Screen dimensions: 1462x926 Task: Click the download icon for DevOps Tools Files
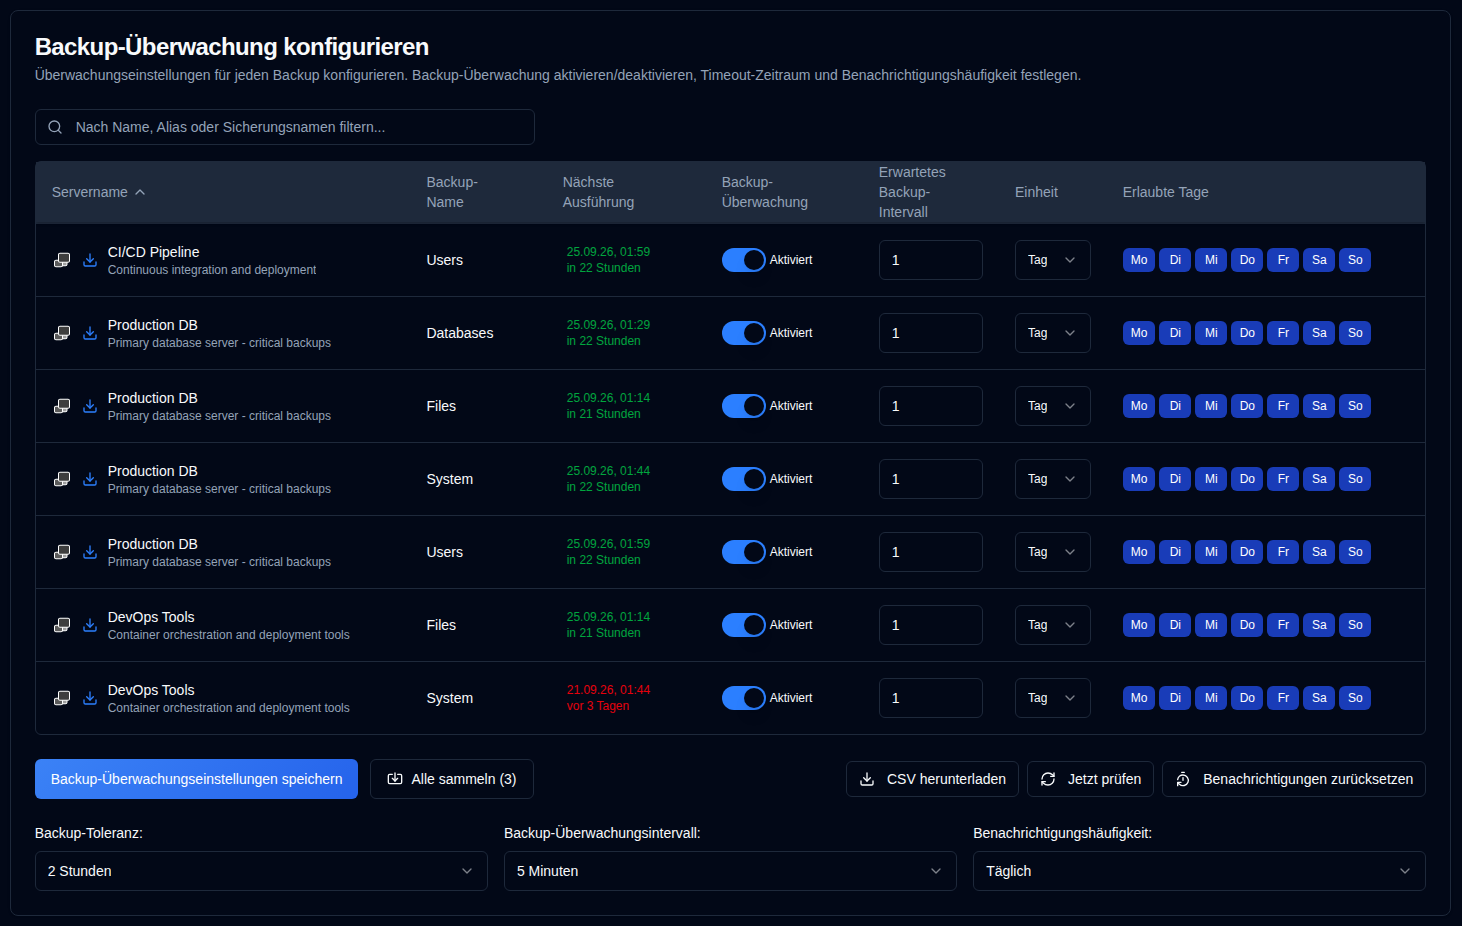[90, 625]
